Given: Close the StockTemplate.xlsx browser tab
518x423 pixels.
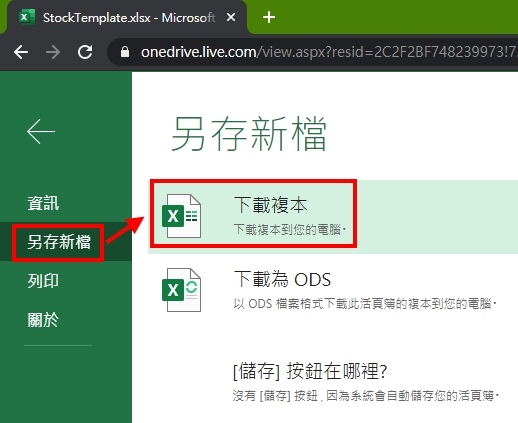Looking at the screenshot, I should point(231,17).
